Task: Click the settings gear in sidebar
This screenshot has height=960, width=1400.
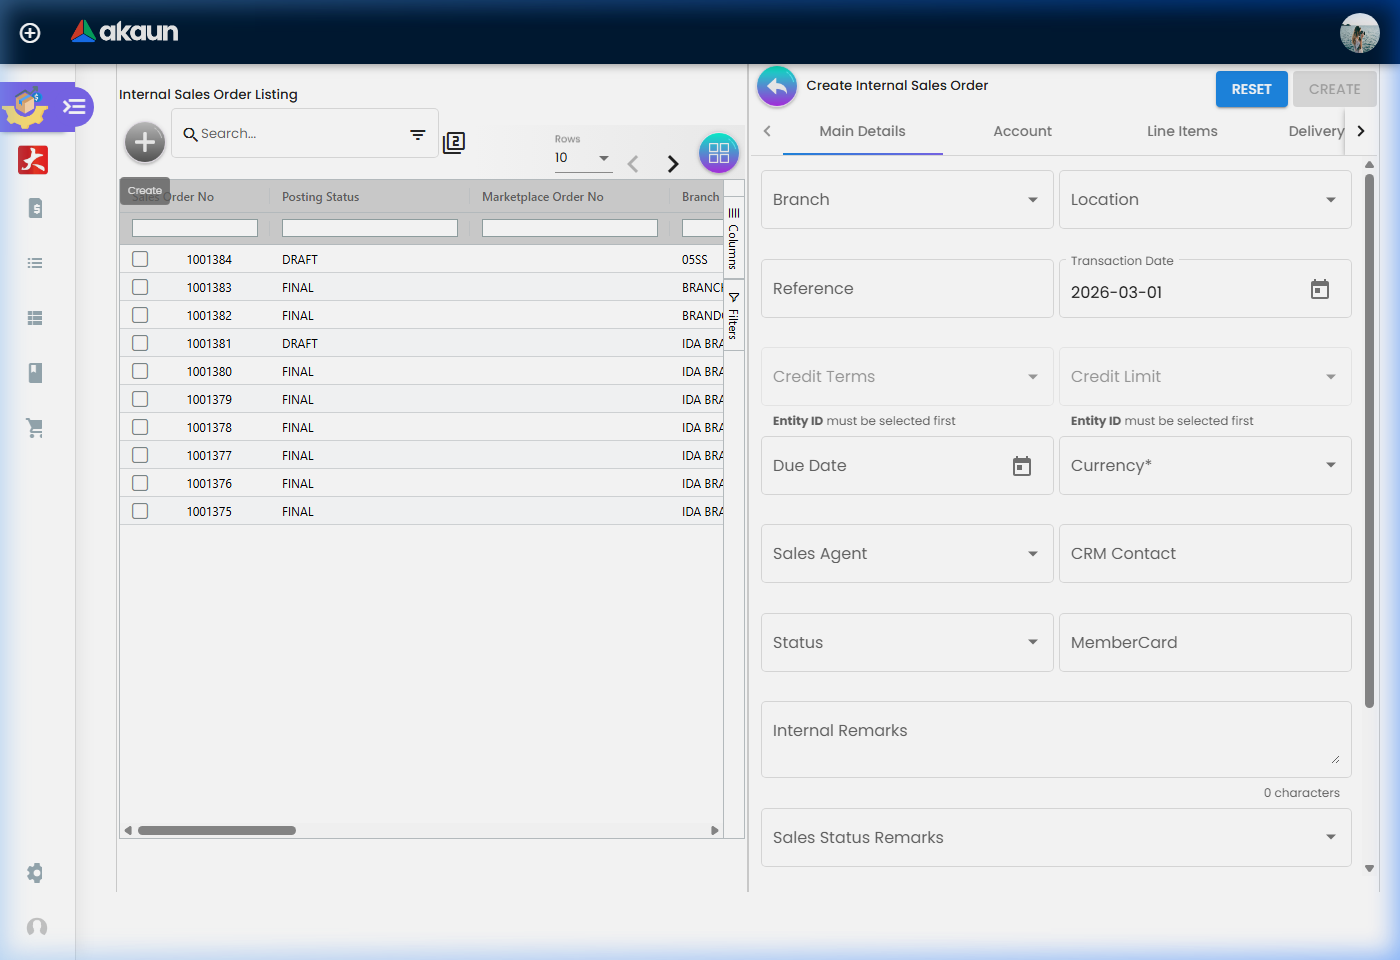Action: pos(35,873)
